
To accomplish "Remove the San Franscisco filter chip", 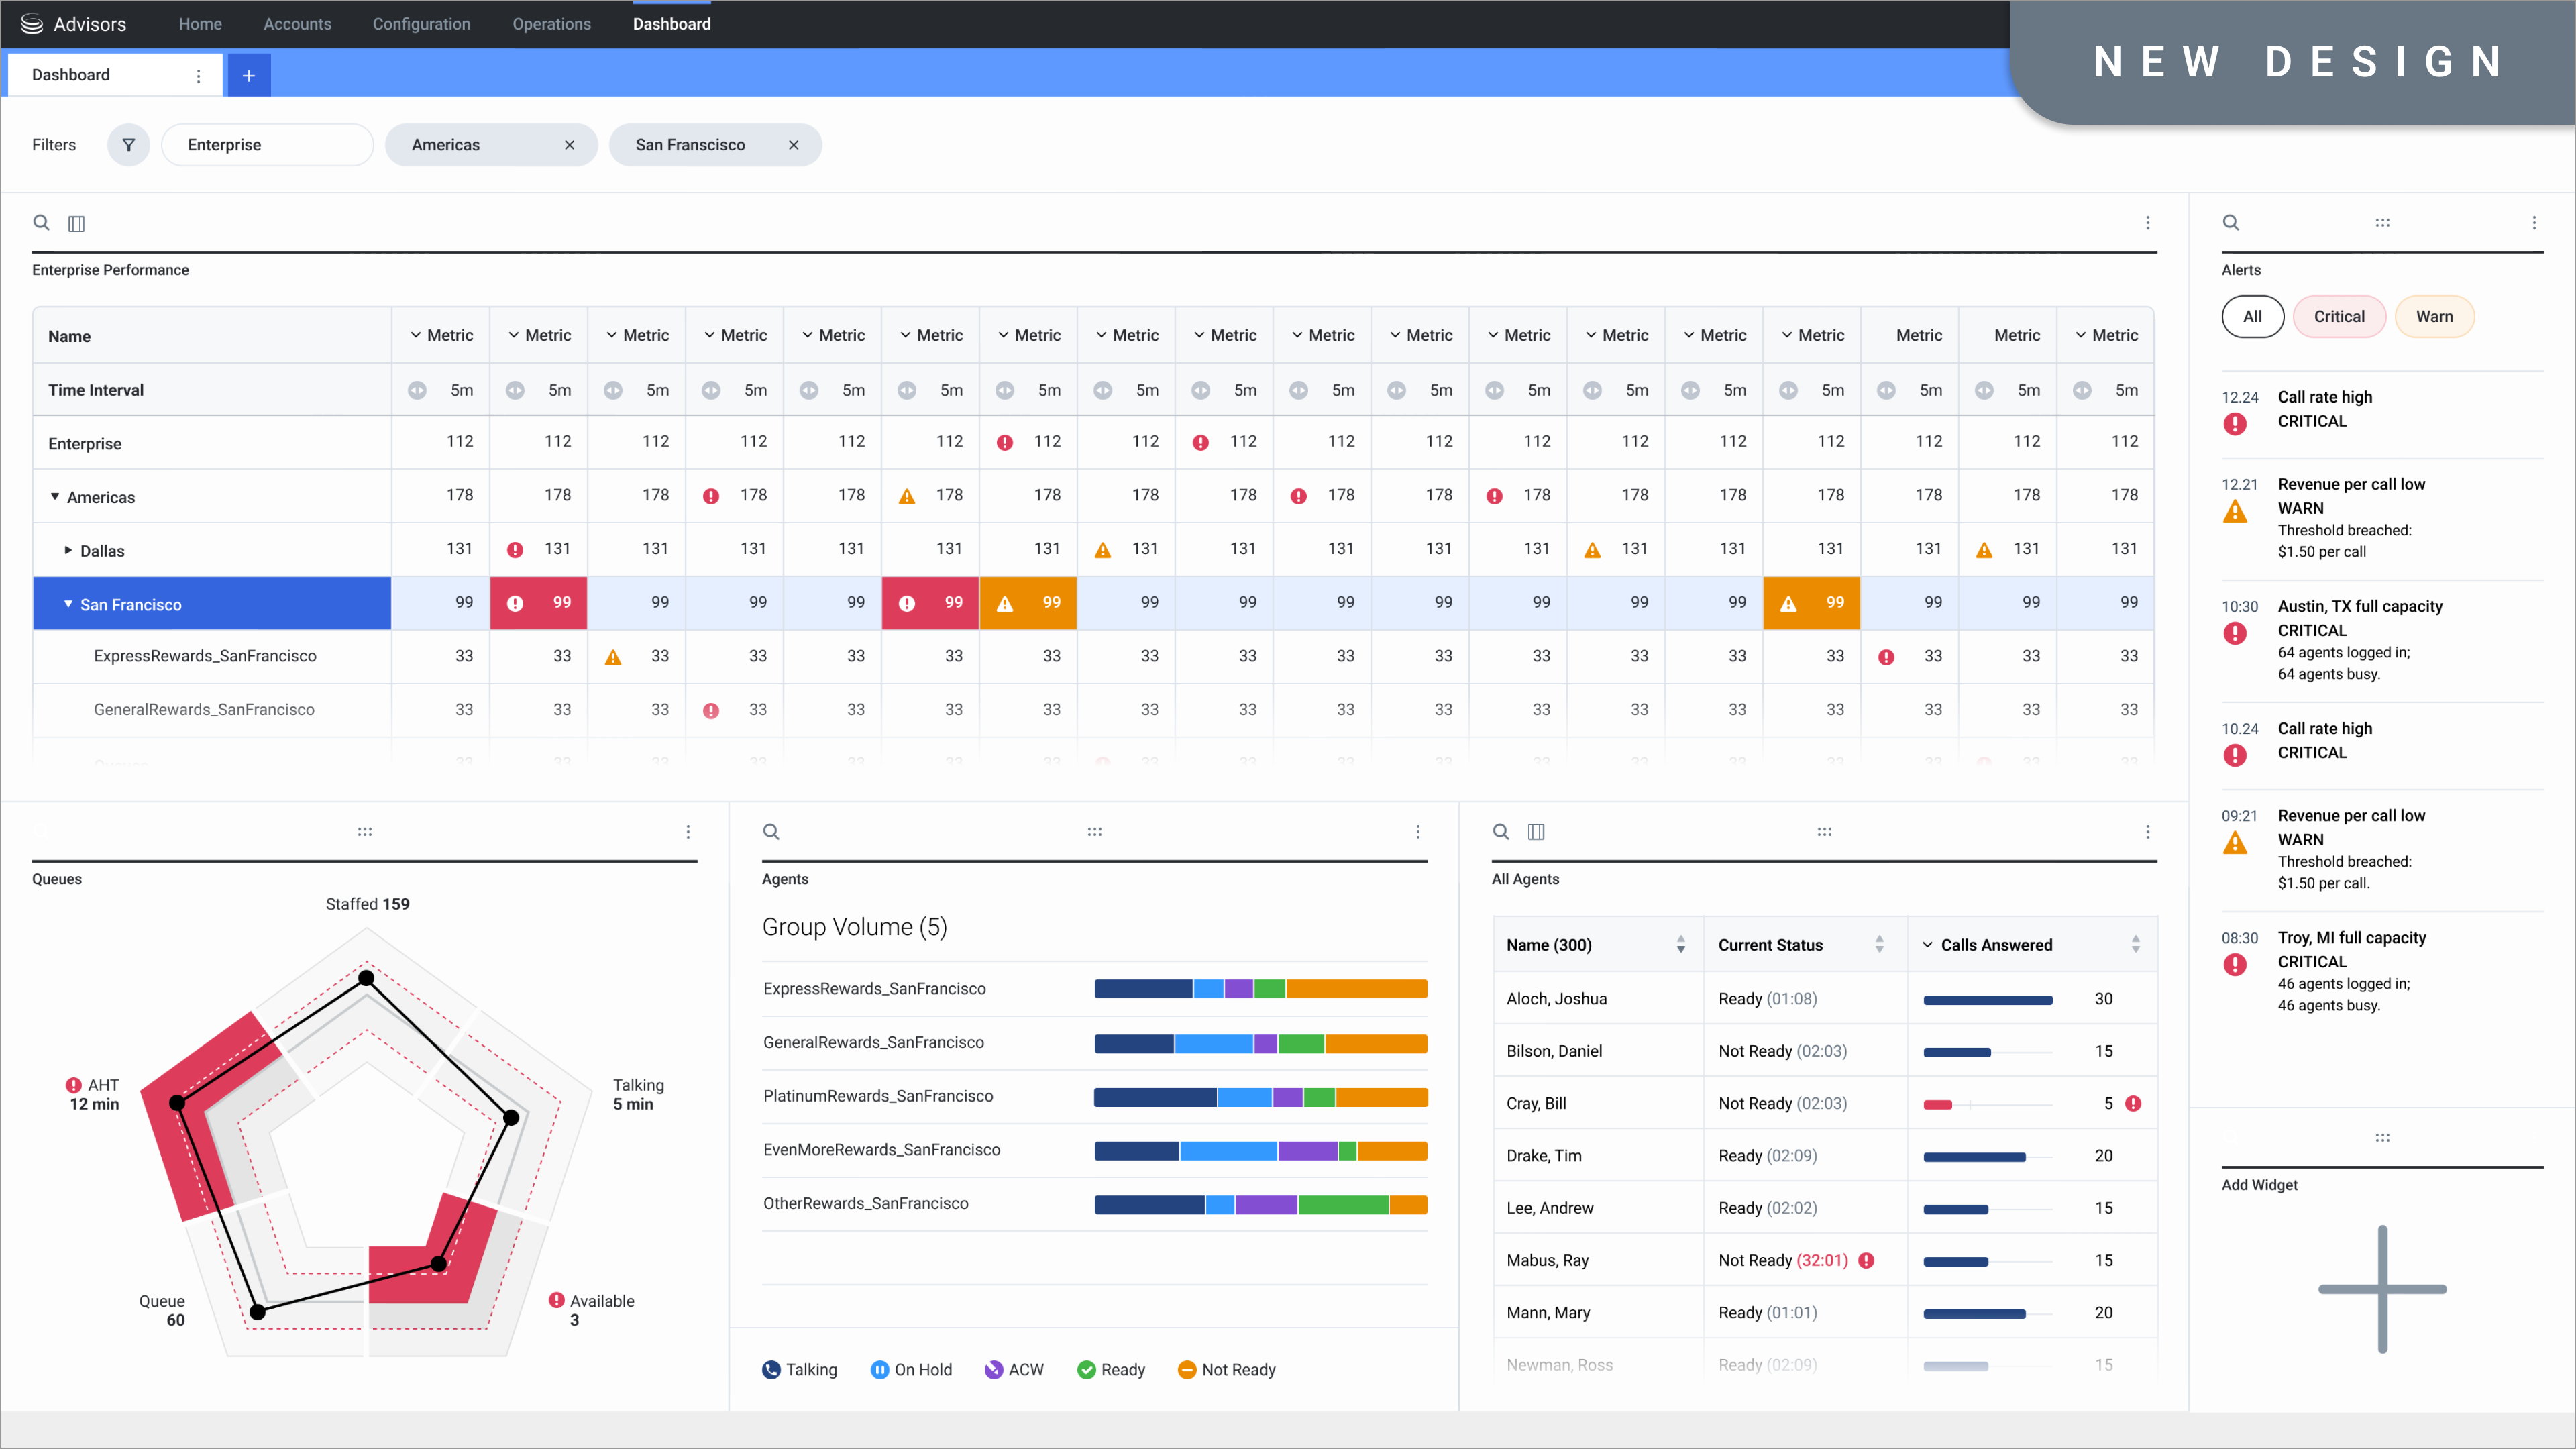I will 793,145.
